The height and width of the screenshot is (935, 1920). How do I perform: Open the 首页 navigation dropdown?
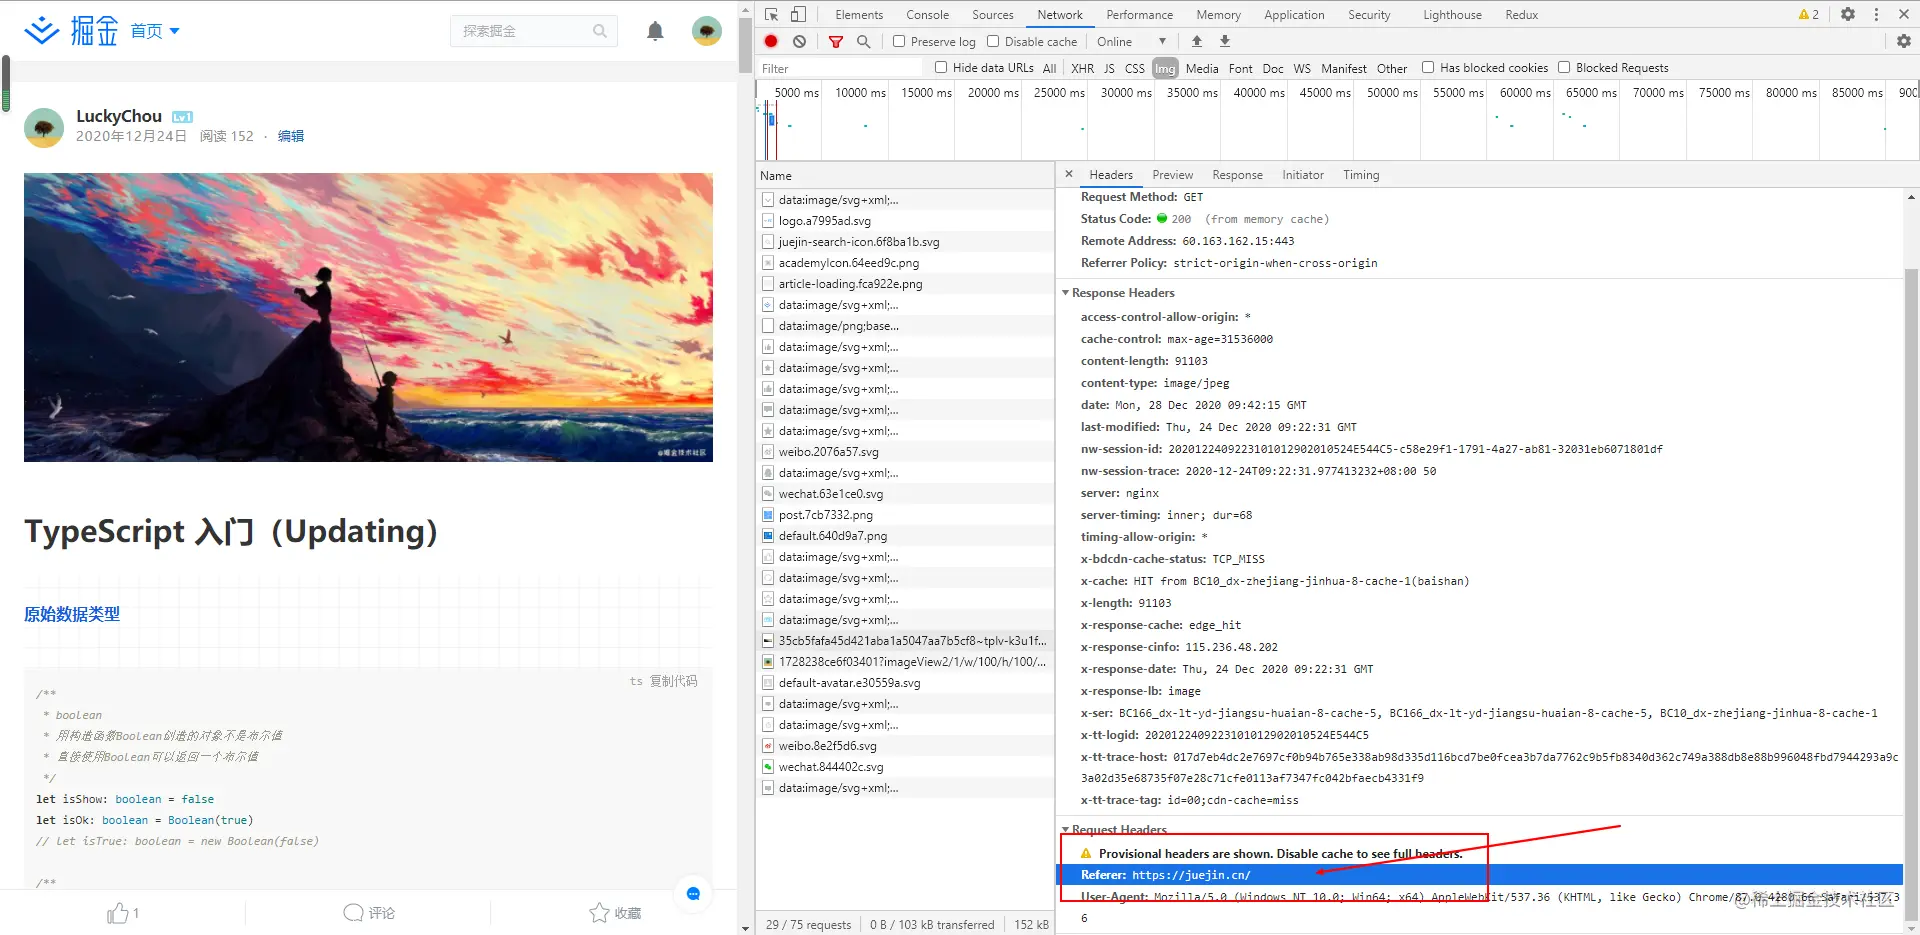click(155, 31)
